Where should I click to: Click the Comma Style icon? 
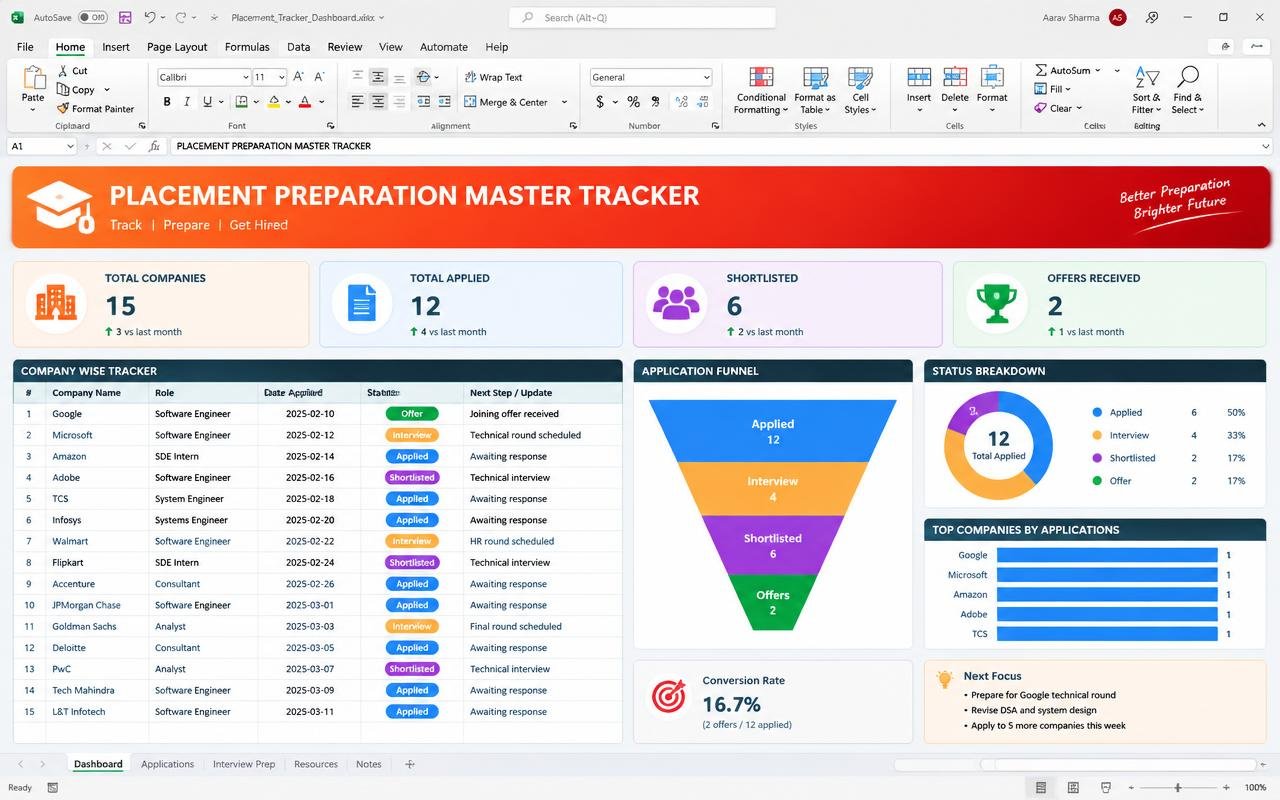point(655,102)
